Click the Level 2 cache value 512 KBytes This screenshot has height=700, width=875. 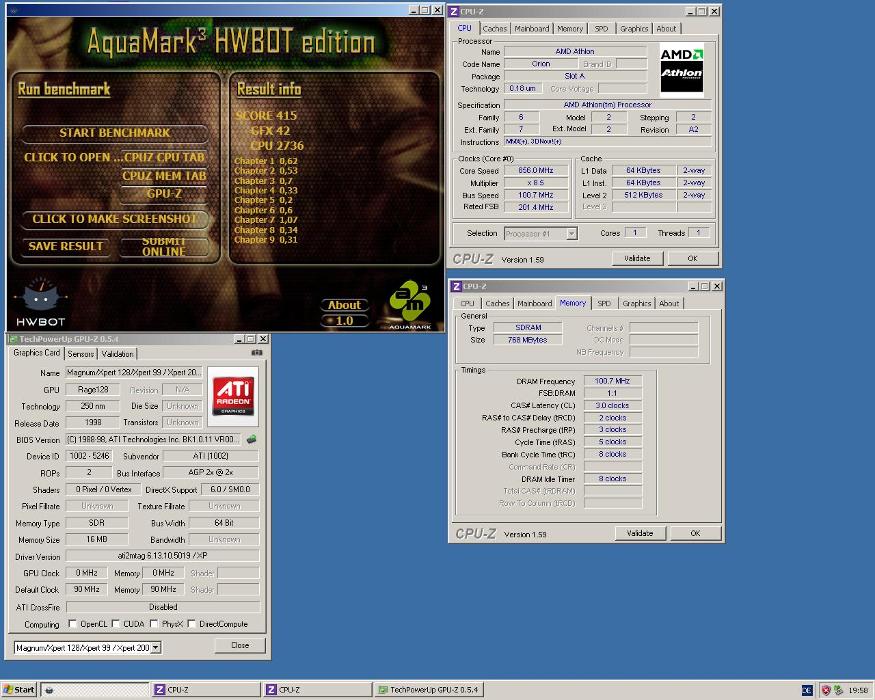point(643,195)
